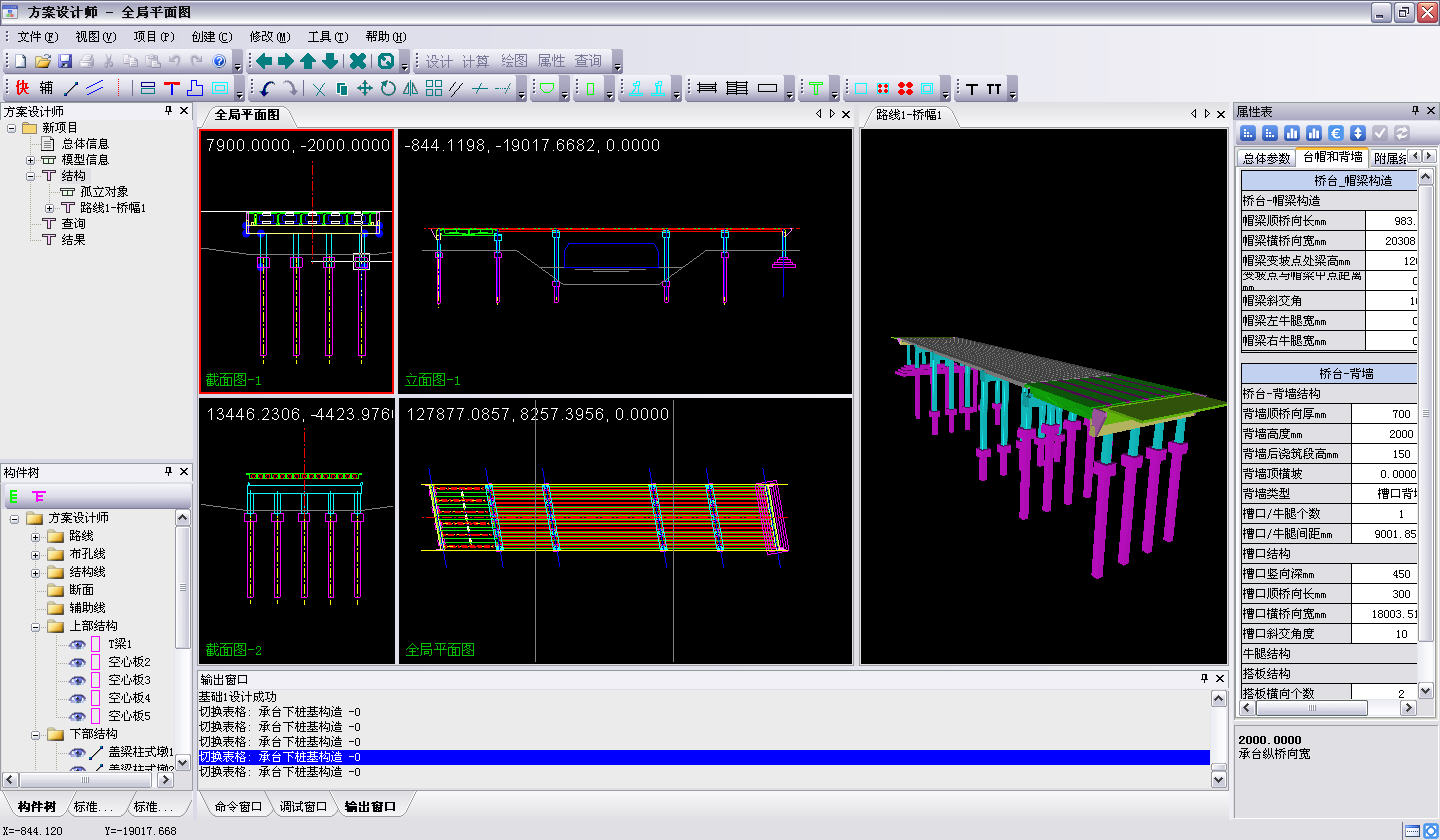Select the Mirror tool icon

point(411,88)
